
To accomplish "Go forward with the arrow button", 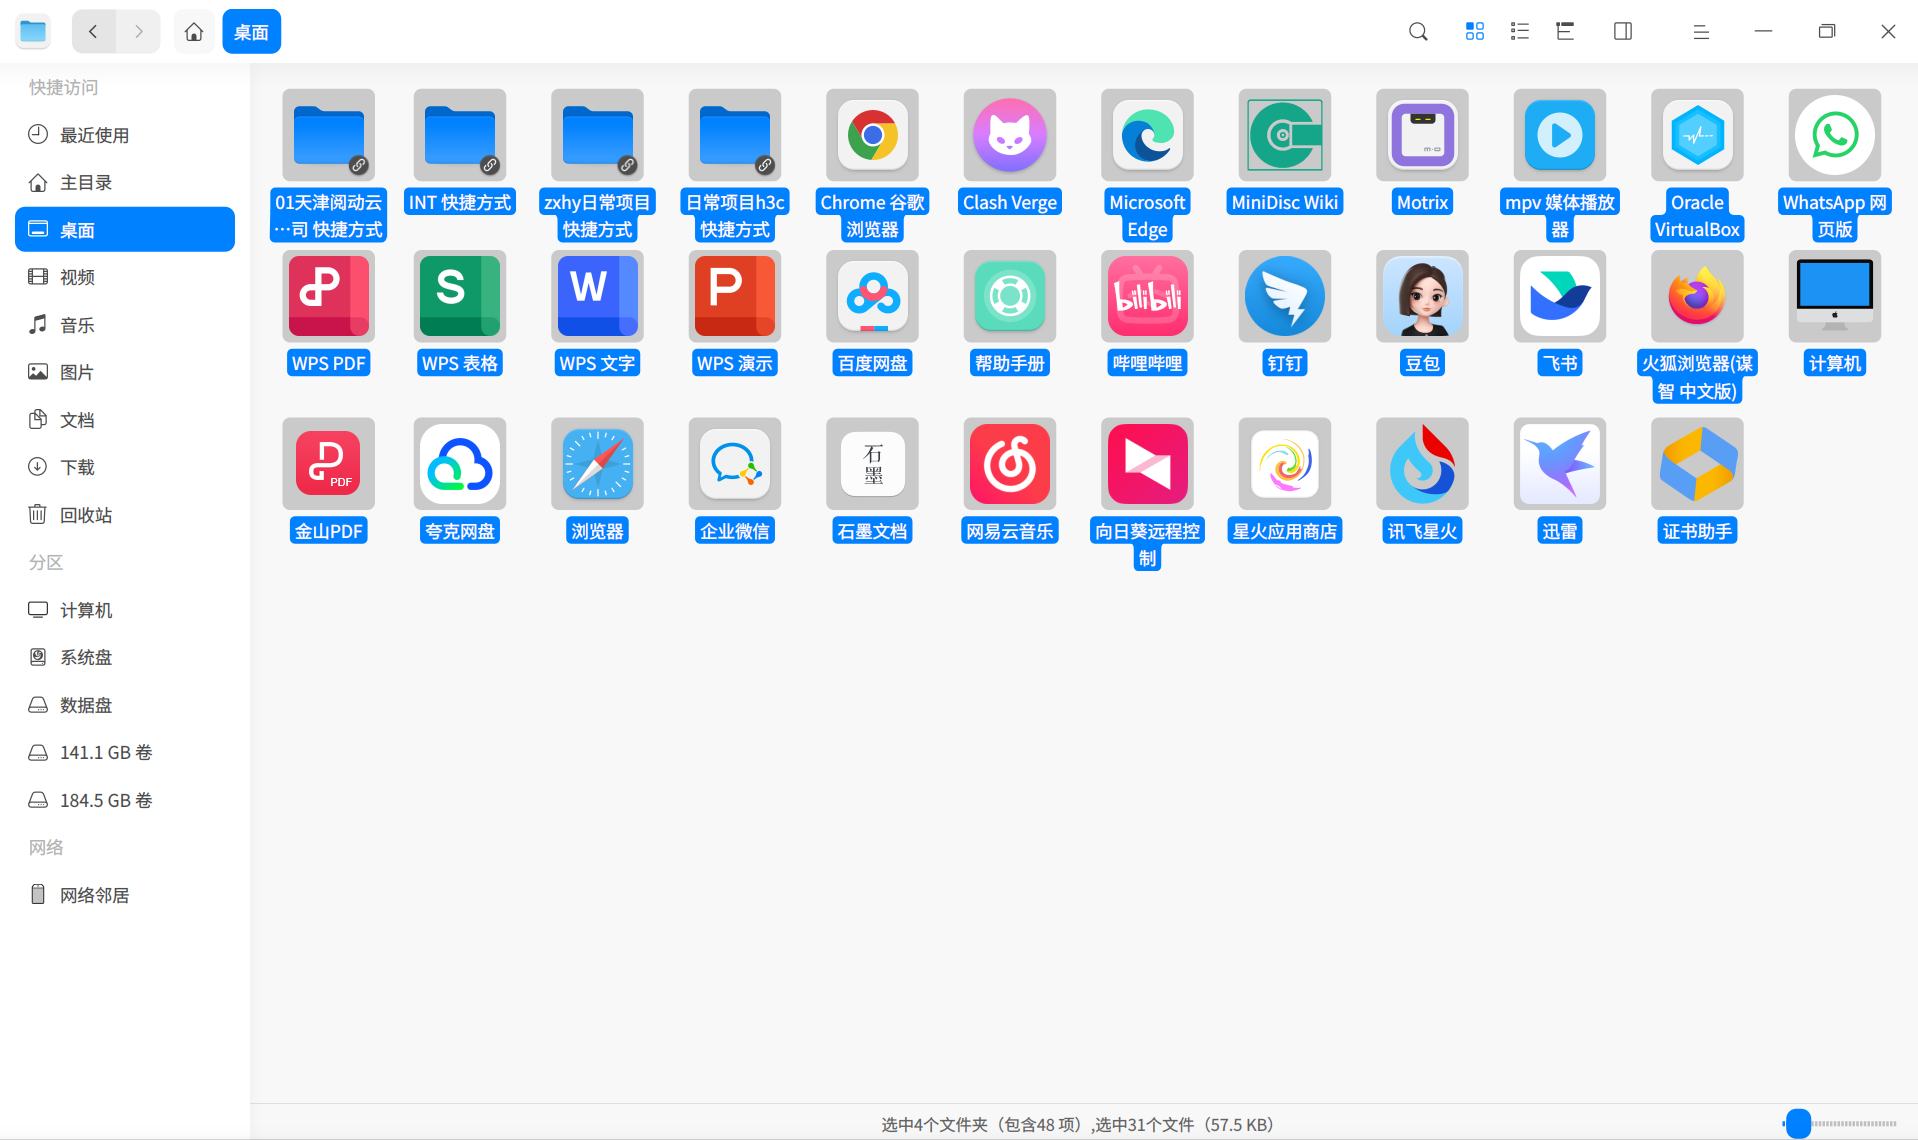I will point(138,32).
